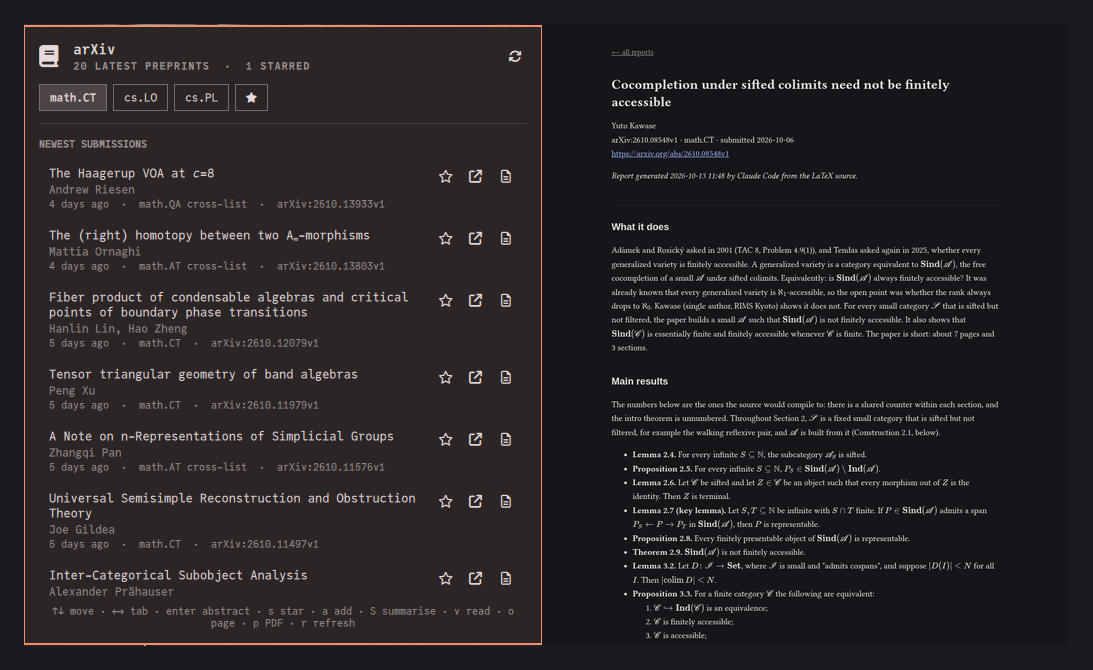The height and width of the screenshot is (670, 1093).
Task: Click the Cocompletion under sifted colimits heading
Action: coord(780,93)
